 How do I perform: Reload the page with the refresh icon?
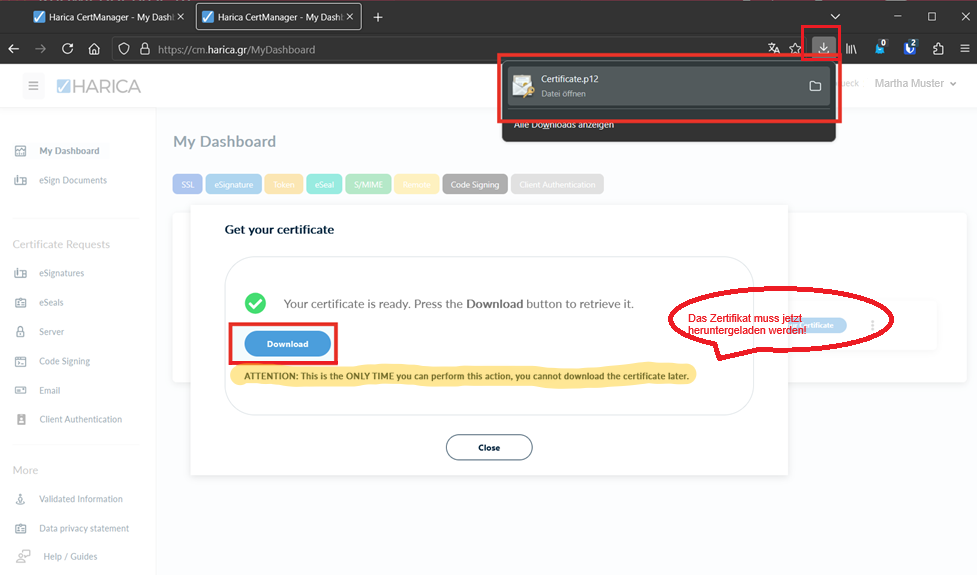[x=67, y=49]
